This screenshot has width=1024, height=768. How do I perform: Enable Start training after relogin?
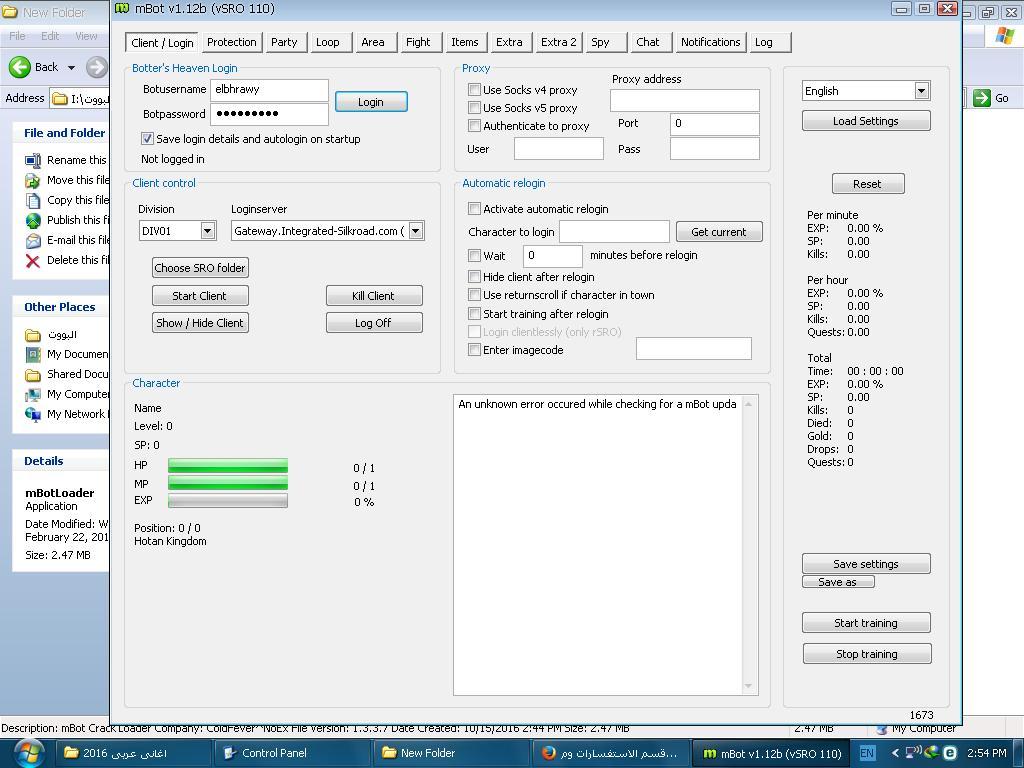475,313
